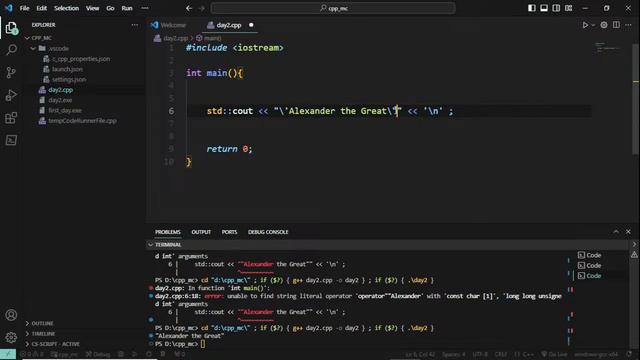Screen dimensions: 640x360
Task: Toggle the secondary side bar layout icon
Action: pos(556,8)
